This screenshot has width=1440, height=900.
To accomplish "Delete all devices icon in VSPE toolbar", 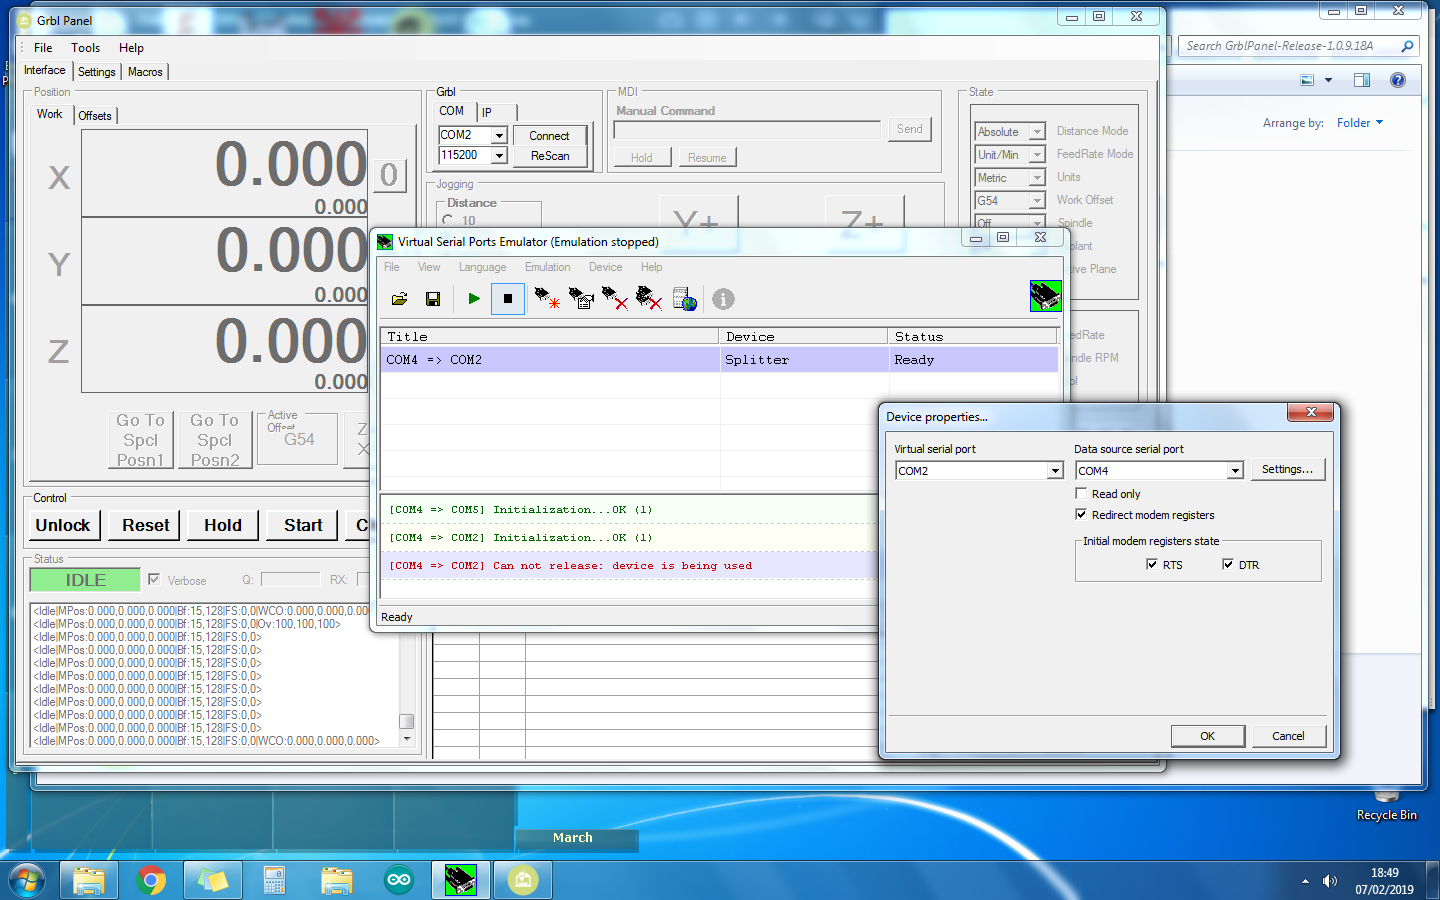I will (649, 298).
